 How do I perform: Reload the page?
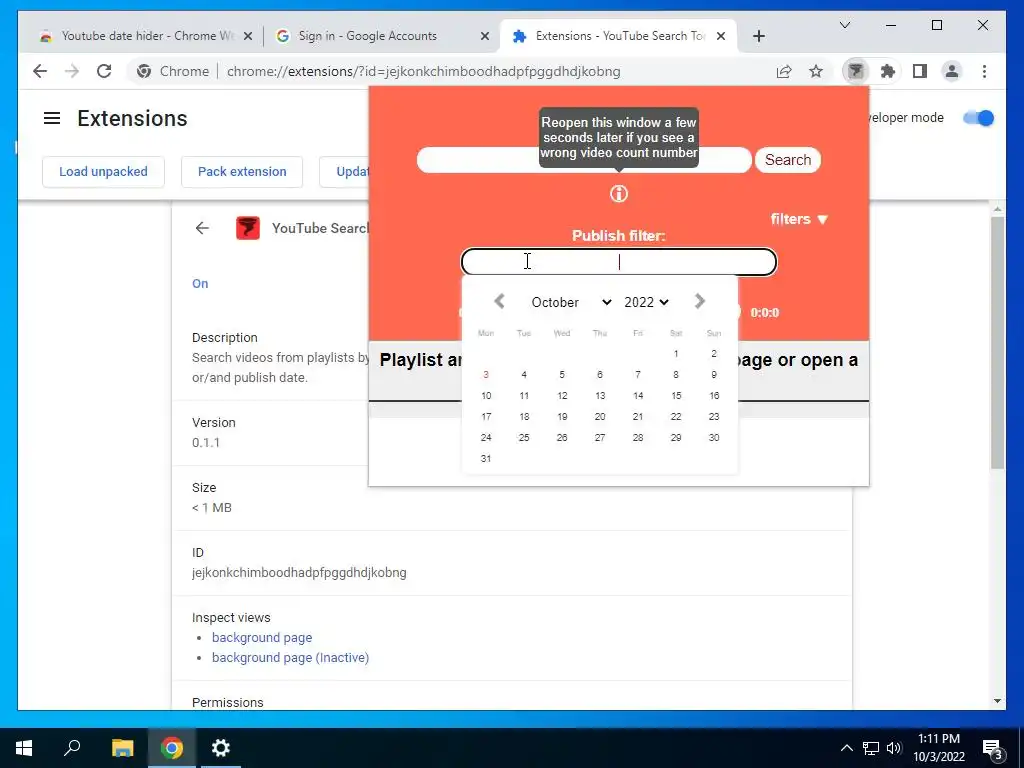click(104, 71)
